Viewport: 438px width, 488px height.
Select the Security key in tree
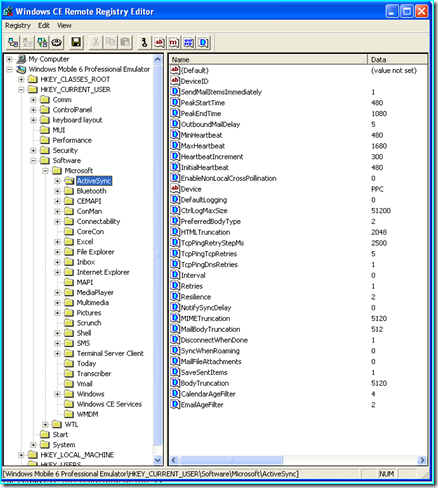click(x=65, y=150)
